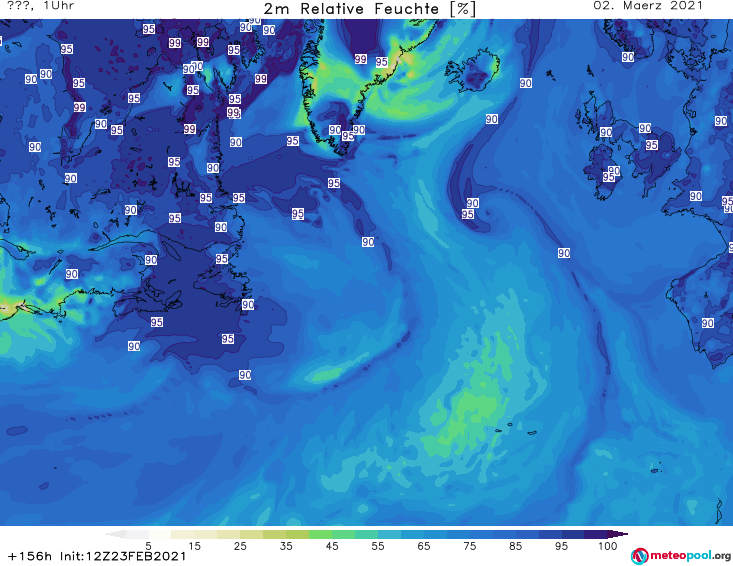Screen dimensions: 733x566
Task: Click the meteopool.org logo
Action: pos(680,556)
